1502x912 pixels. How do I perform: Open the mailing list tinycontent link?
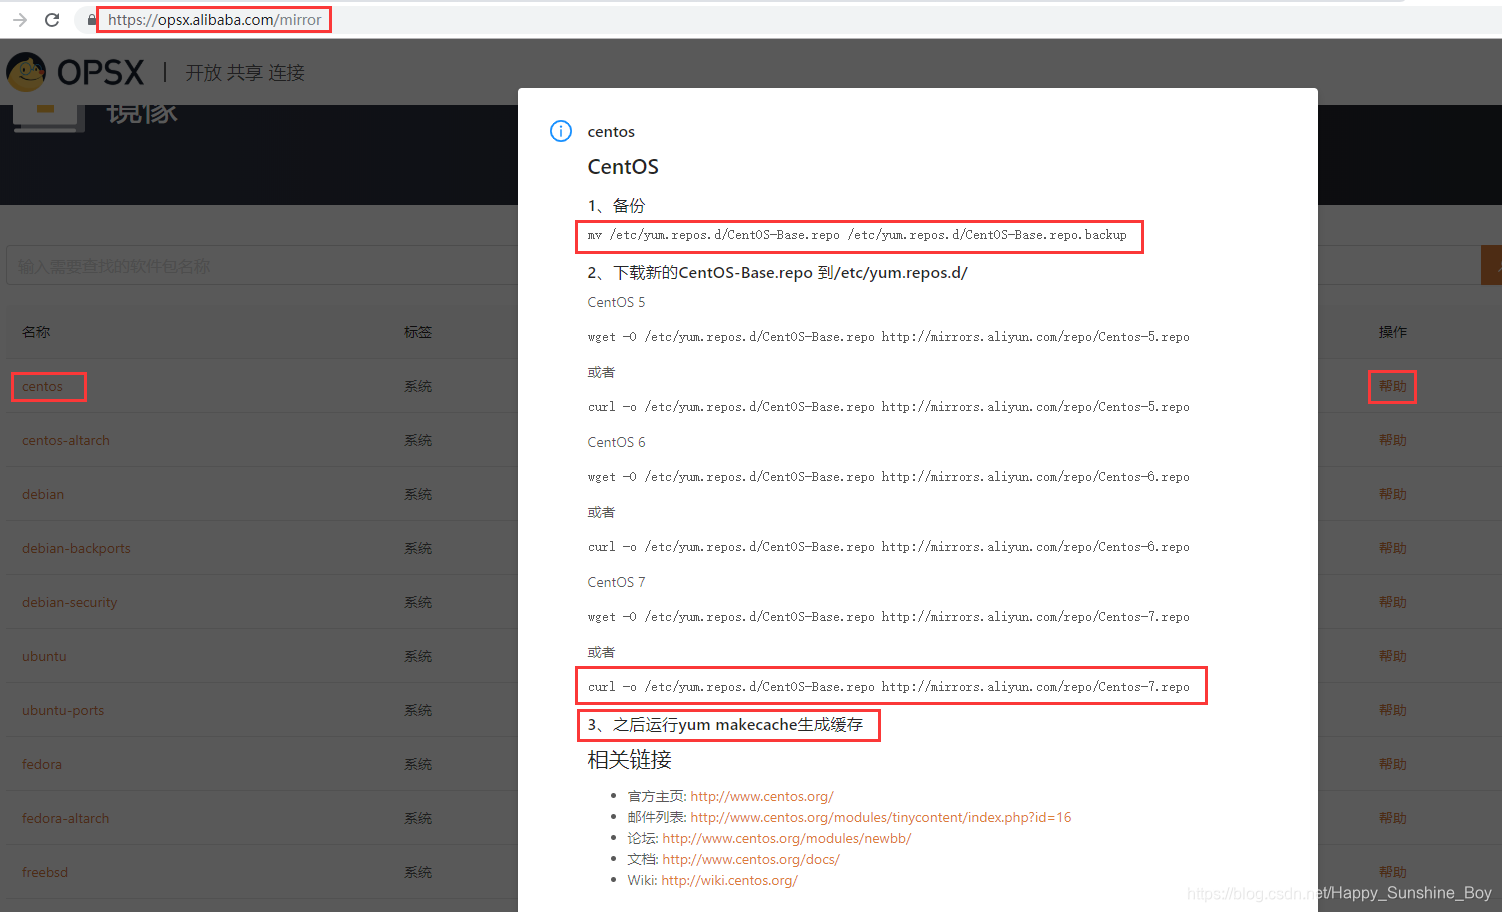click(881, 817)
